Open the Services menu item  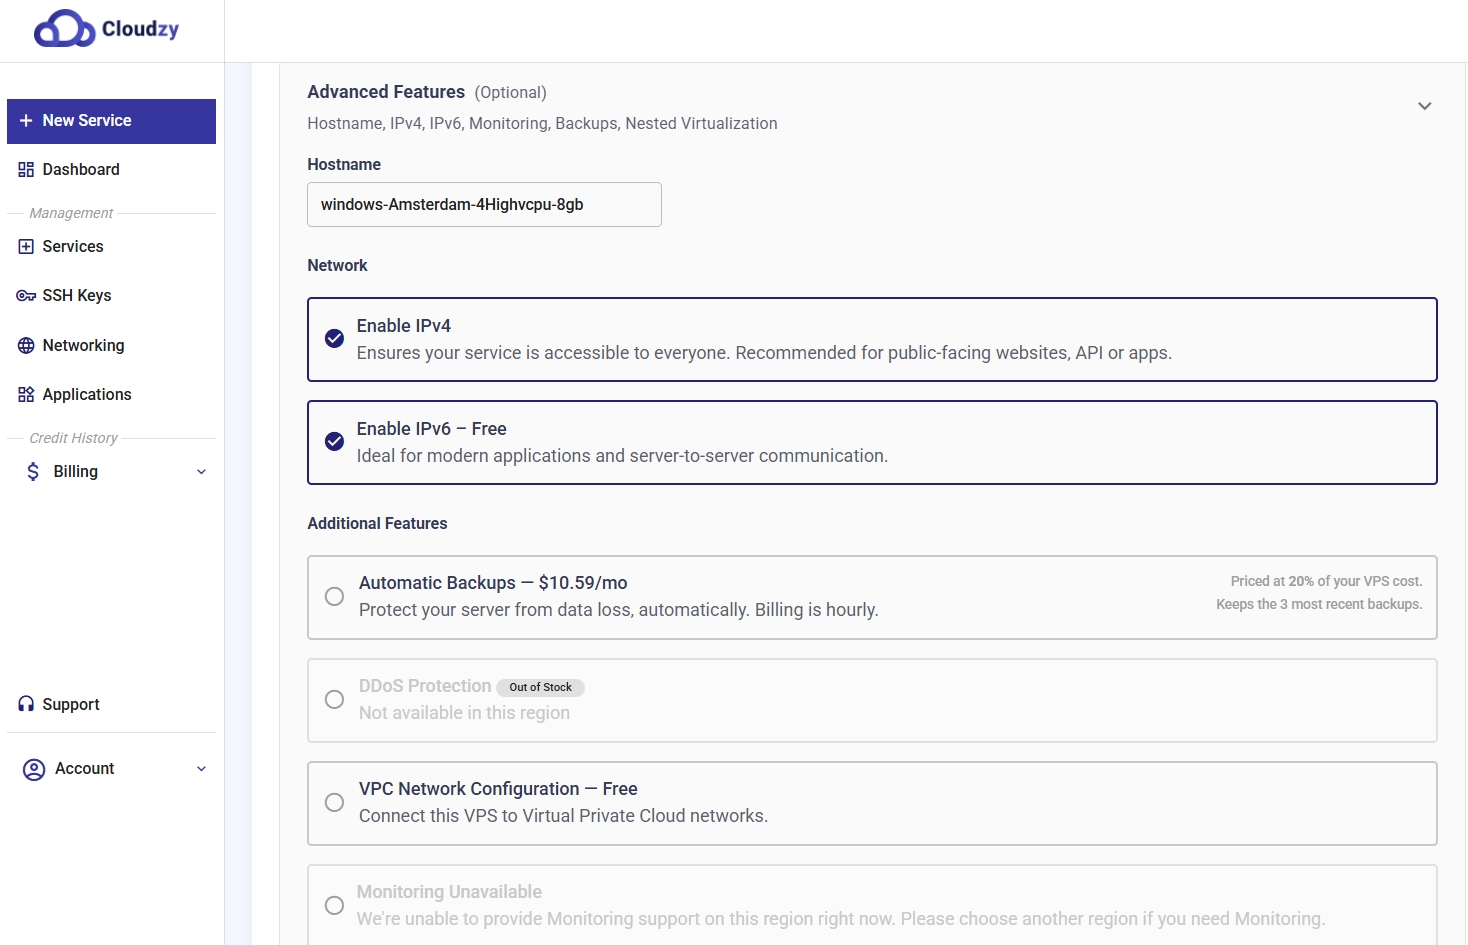[x=73, y=247]
